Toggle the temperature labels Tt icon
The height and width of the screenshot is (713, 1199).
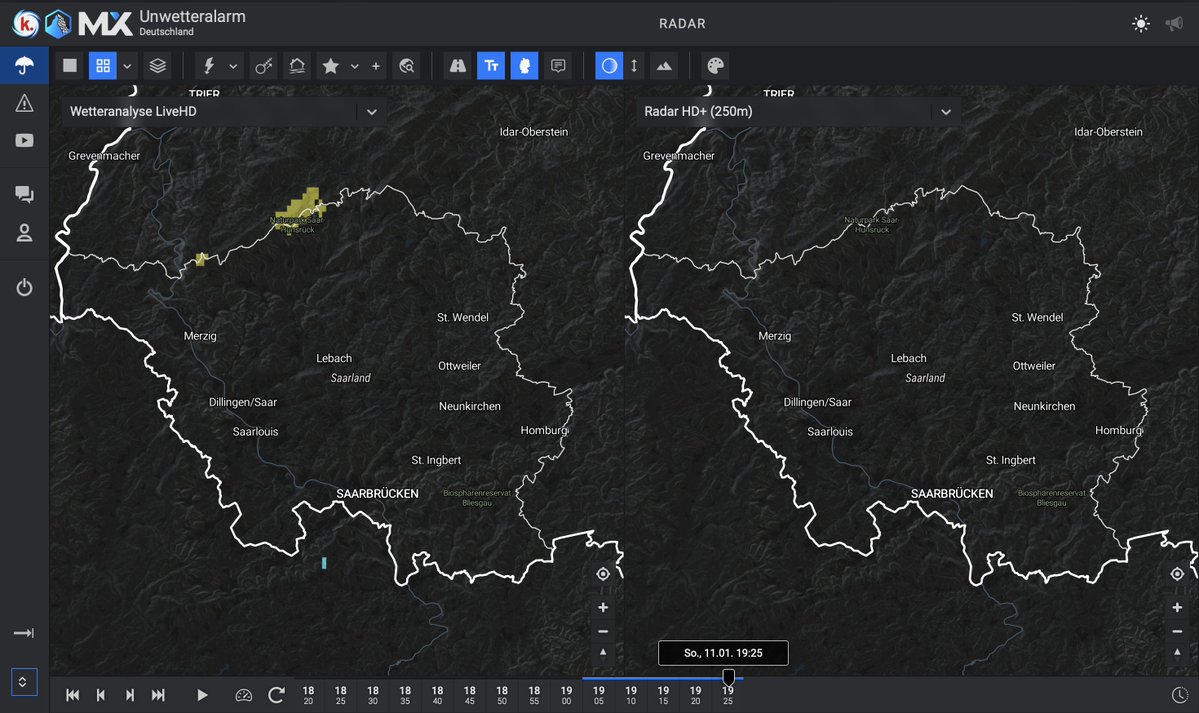491,65
